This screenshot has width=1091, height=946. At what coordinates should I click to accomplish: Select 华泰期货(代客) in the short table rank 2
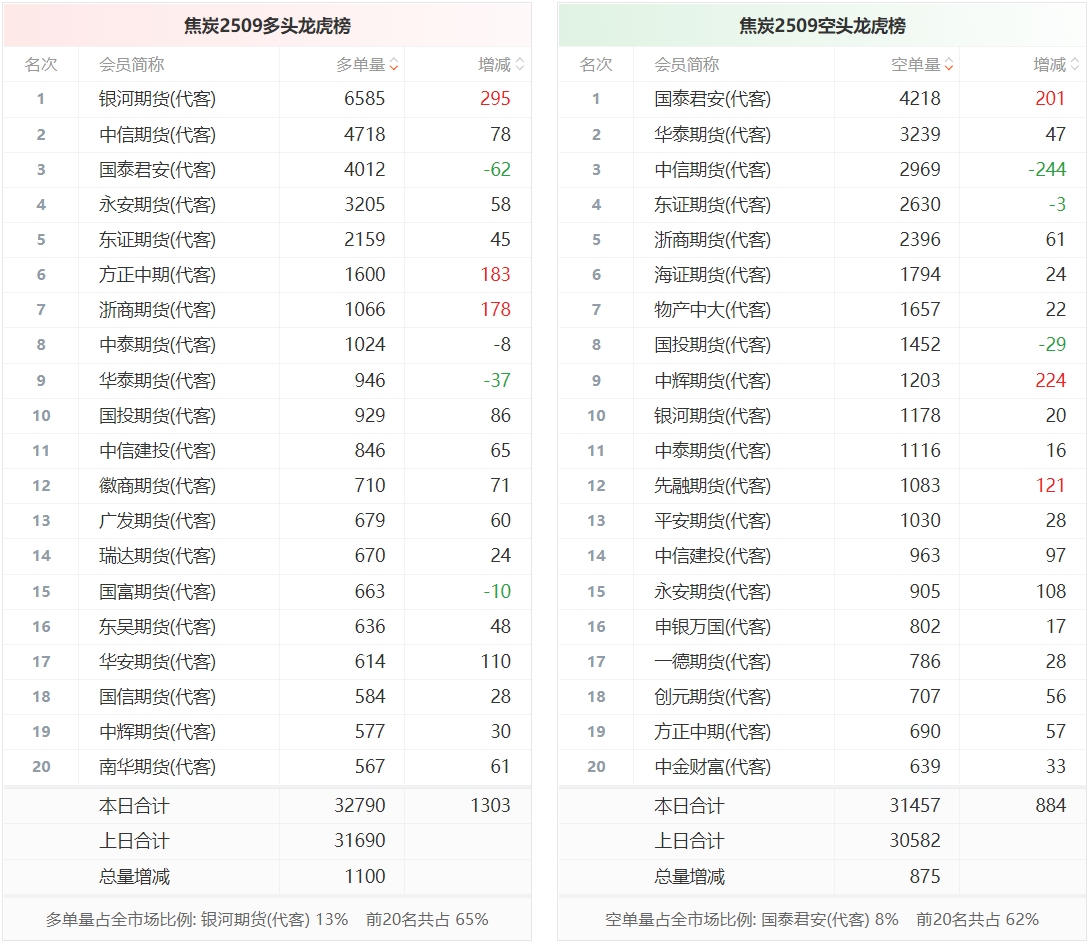click(712, 134)
